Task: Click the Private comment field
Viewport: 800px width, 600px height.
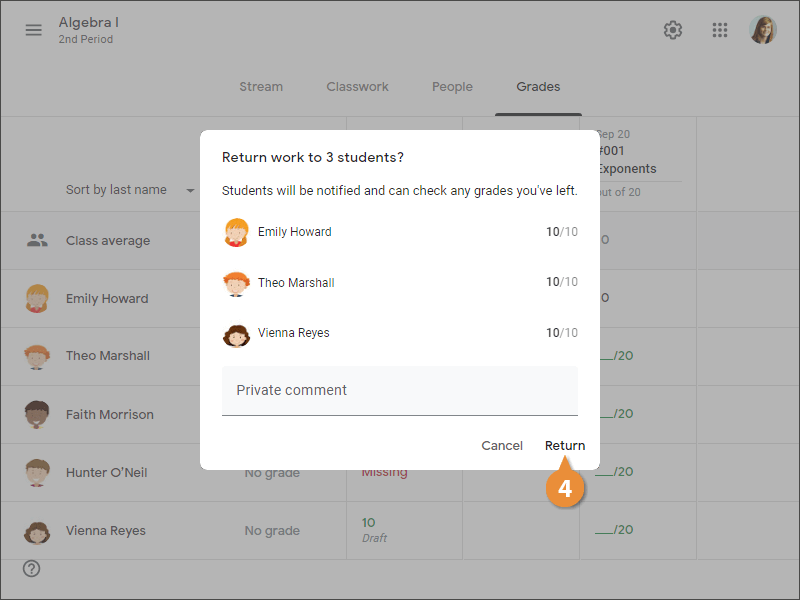Action: click(x=400, y=390)
